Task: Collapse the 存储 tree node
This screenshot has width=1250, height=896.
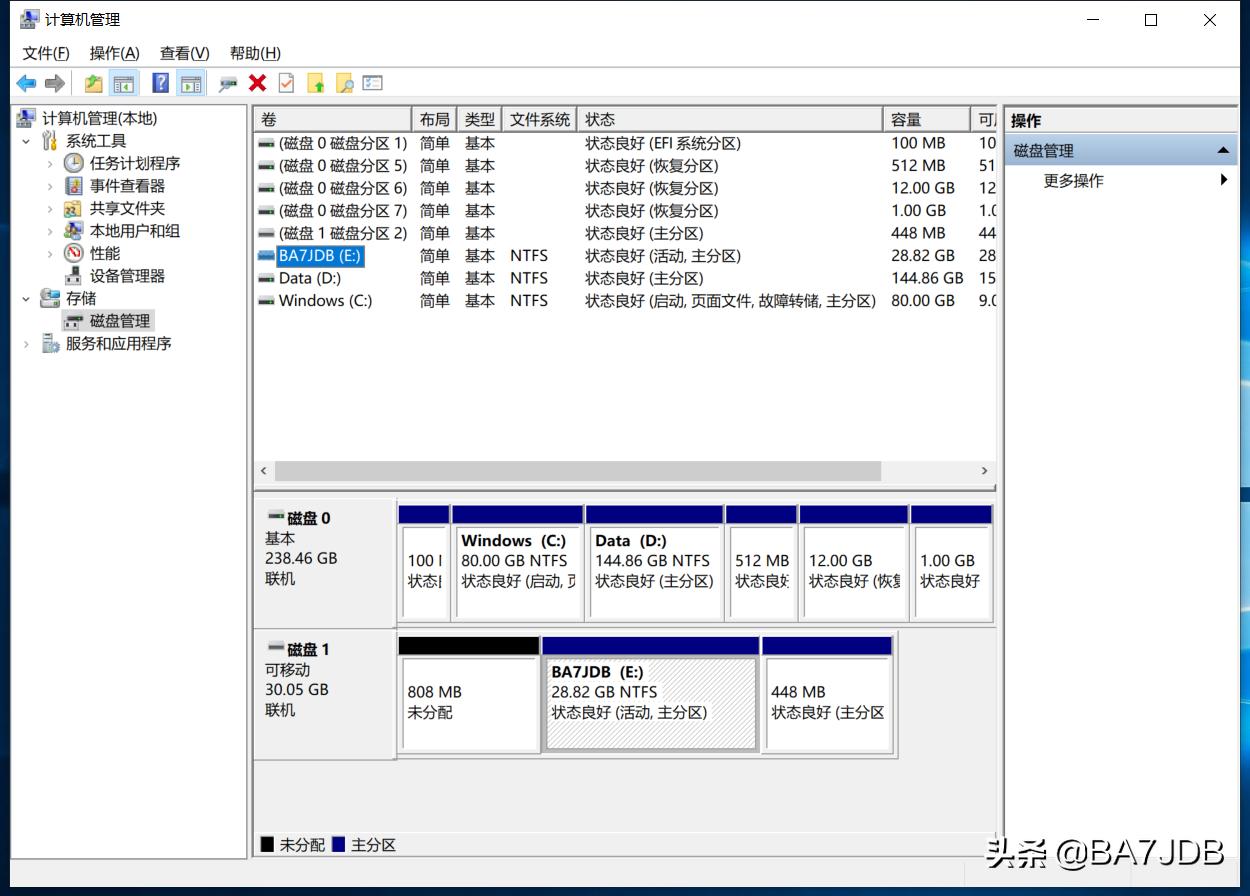Action: pos(28,298)
